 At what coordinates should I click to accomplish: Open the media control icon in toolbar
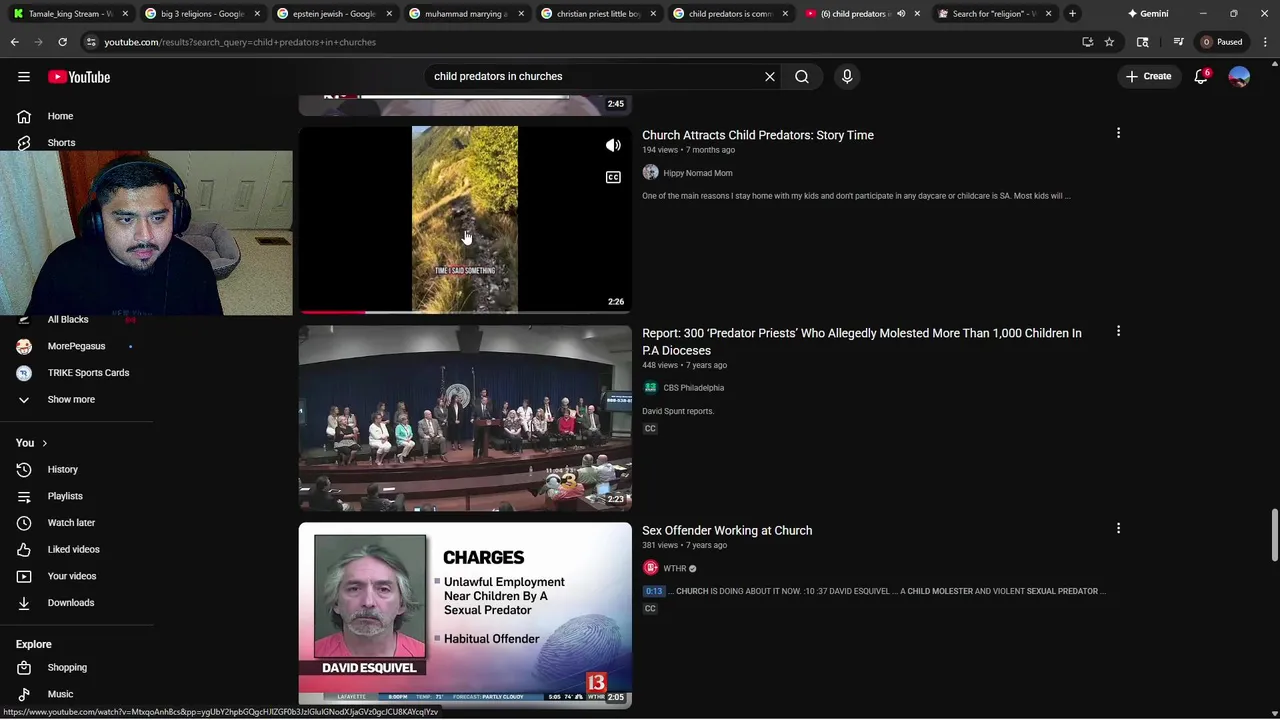coord(1178,42)
